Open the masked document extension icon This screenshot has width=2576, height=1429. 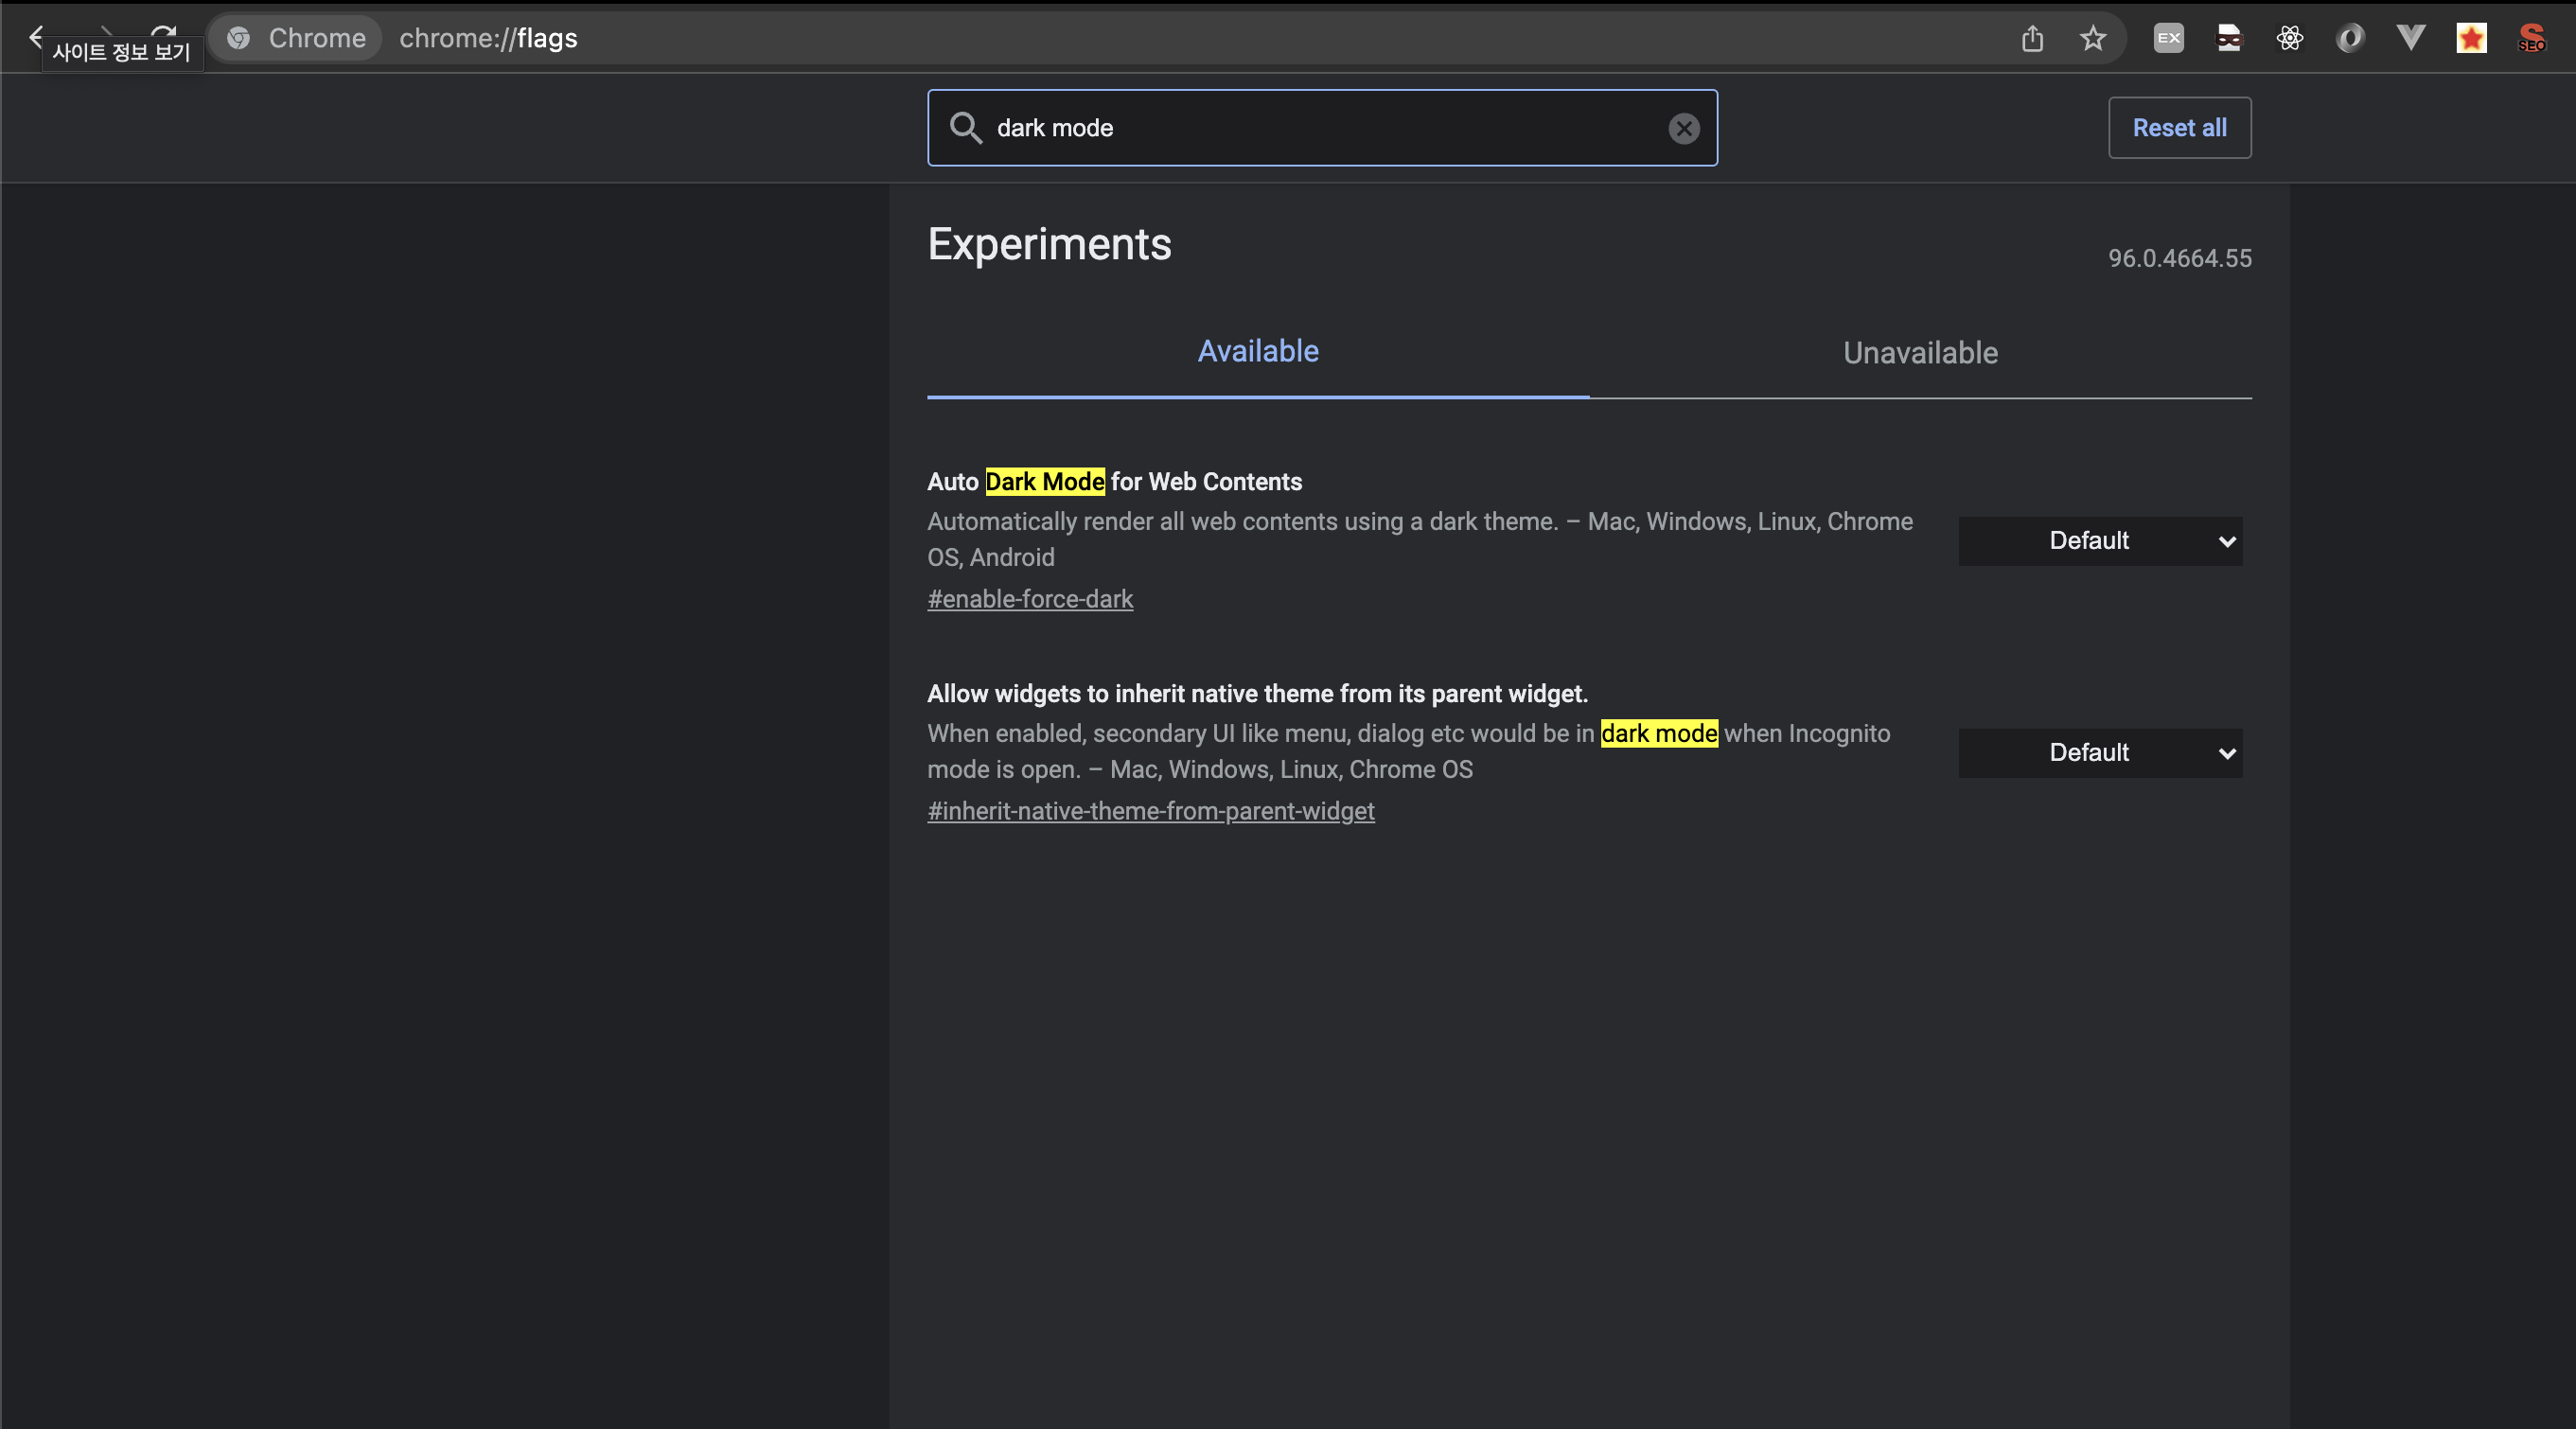click(x=2229, y=39)
